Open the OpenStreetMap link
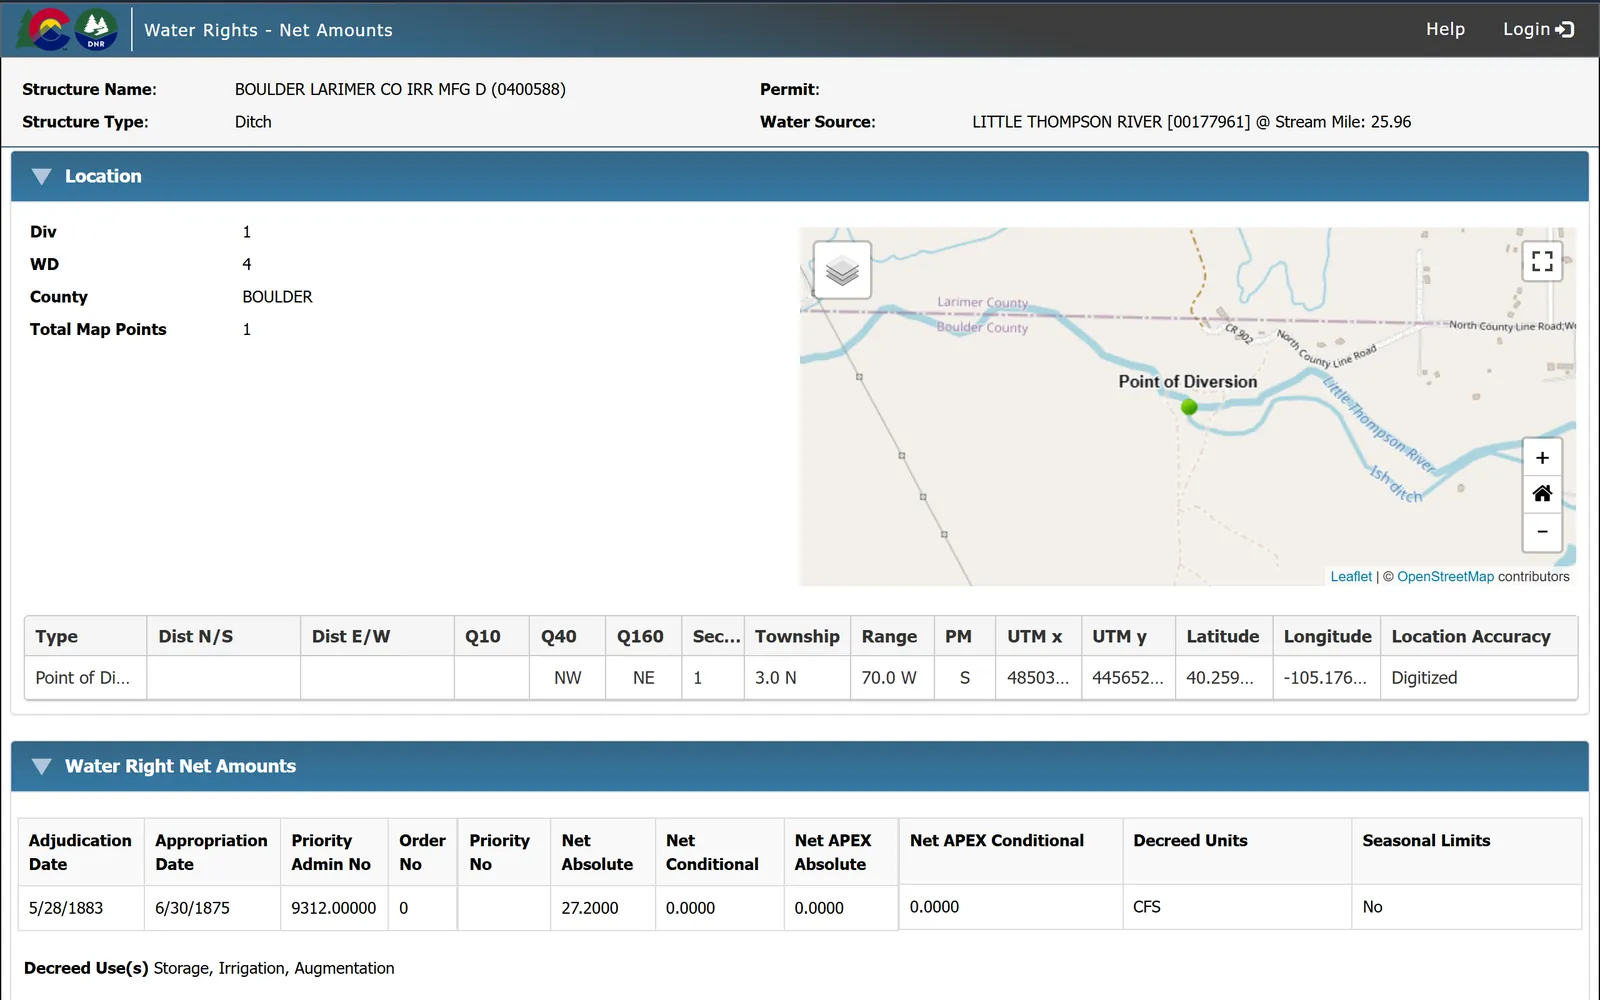This screenshot has height=1000, width=1600. [1445, 576]
